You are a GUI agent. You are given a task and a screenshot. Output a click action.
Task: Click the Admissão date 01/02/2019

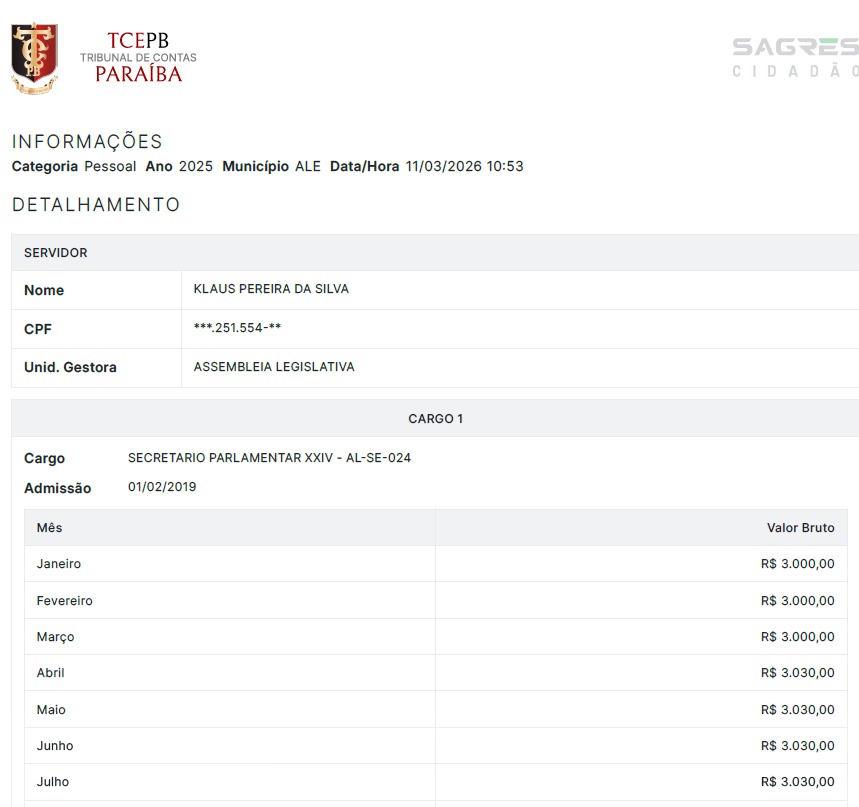[162, 486]
